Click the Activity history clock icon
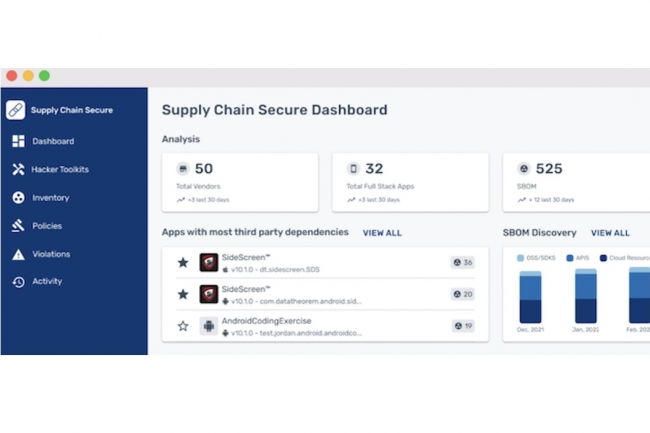 pos(18,282)
